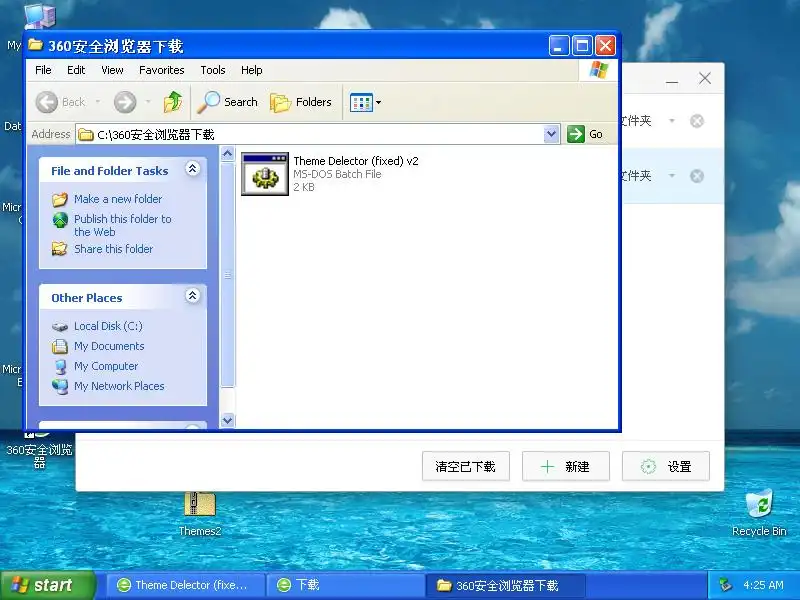
Task: Toggle the Folders pane
Action: [x=301, y=102]
